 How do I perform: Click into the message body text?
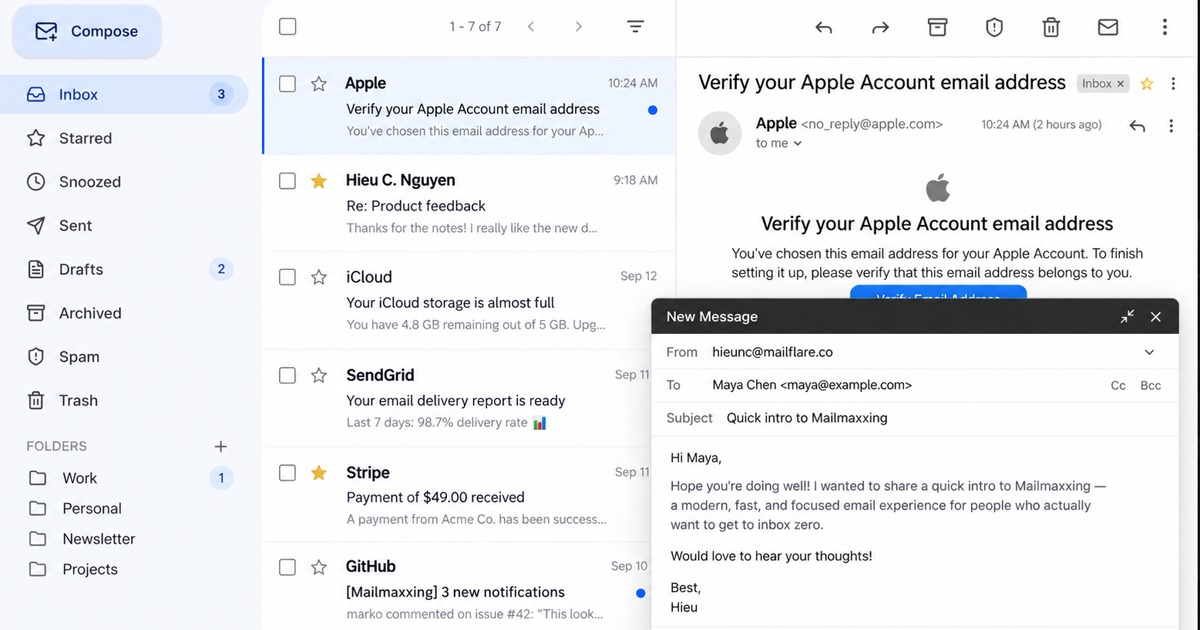point(913,532)
